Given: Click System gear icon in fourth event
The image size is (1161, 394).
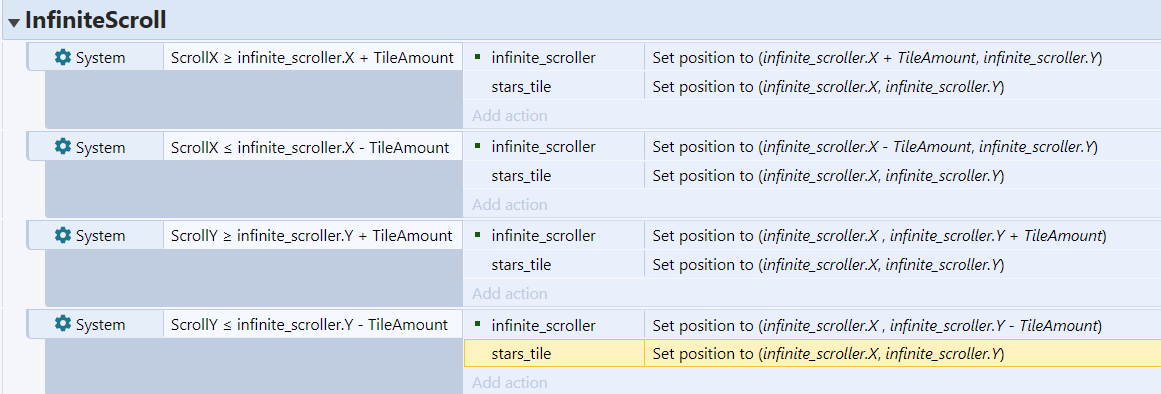Looking at the screenshot, I should pyautogui.click(x=63, y=324).
